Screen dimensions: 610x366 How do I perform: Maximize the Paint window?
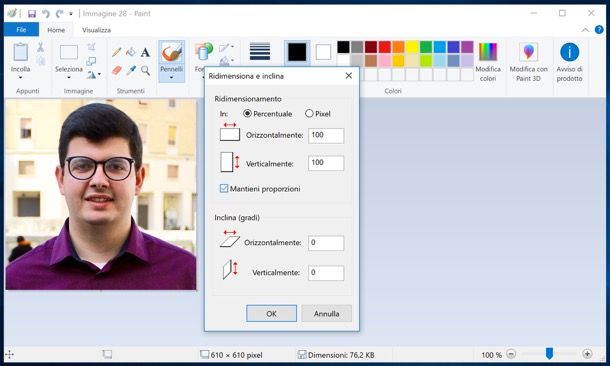(563, 13)
